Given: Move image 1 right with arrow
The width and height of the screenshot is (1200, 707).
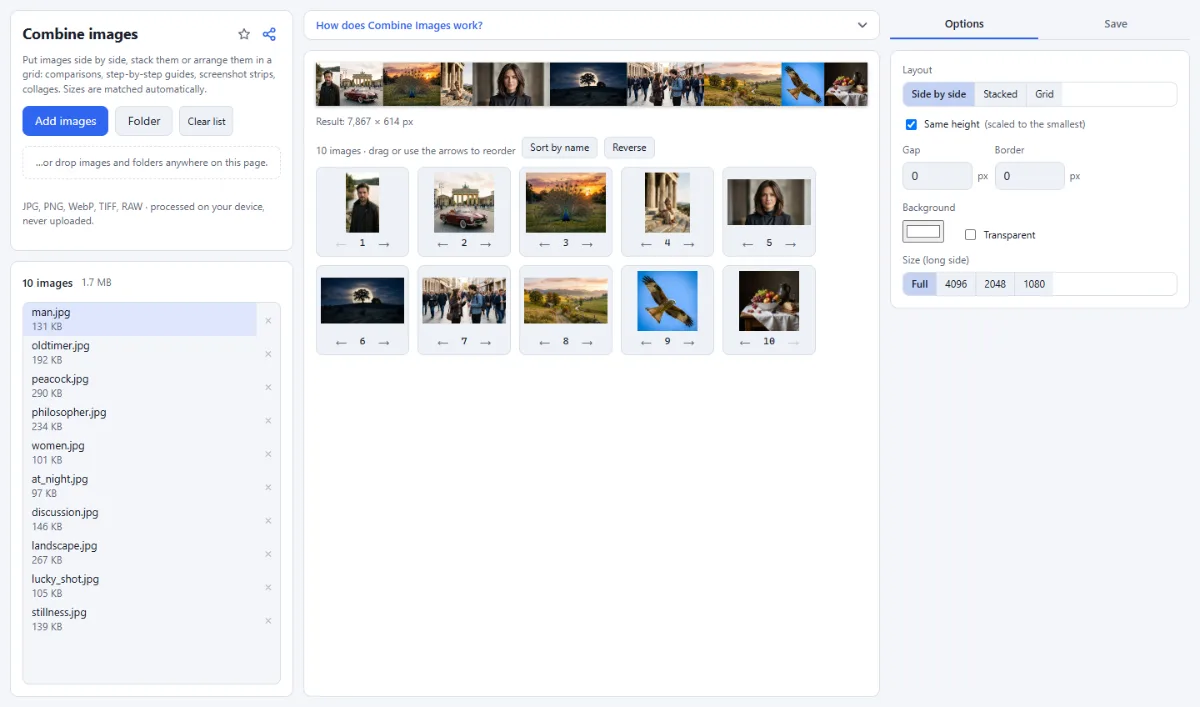Looking at the screenshot, I should pos(384,244).
